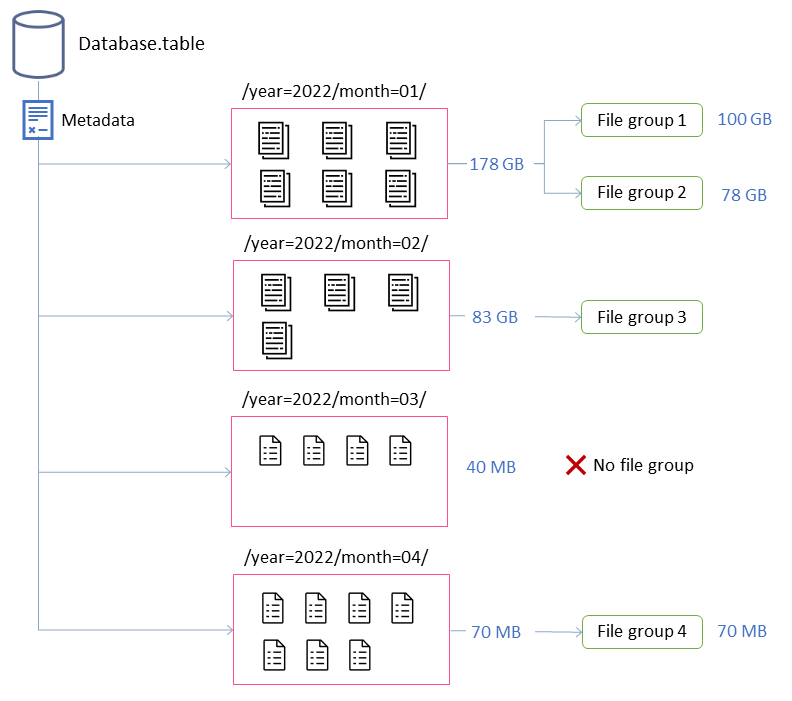Click the 100 GB label beside File group 1

pos(745,119)
